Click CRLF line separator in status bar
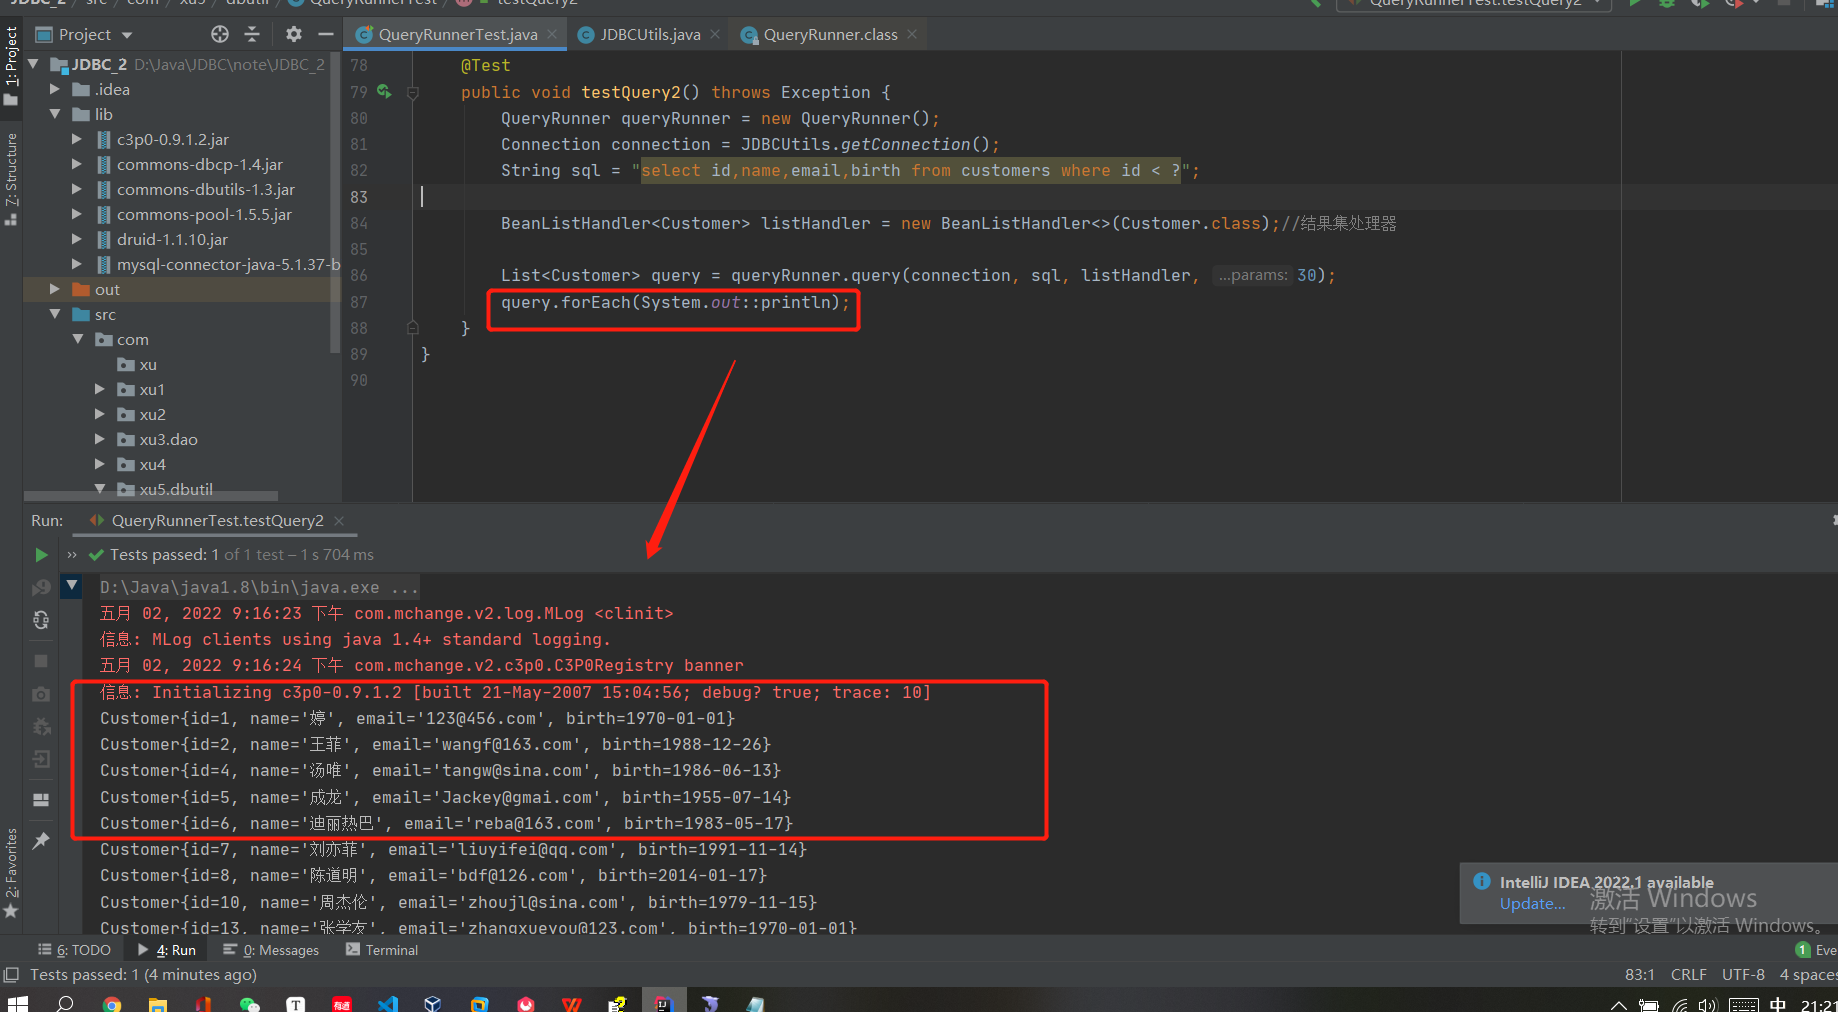 pos(1689,974)
